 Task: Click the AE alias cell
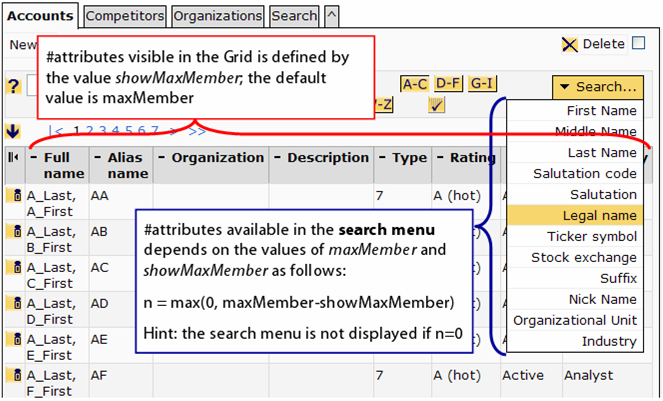coord(99,340)
